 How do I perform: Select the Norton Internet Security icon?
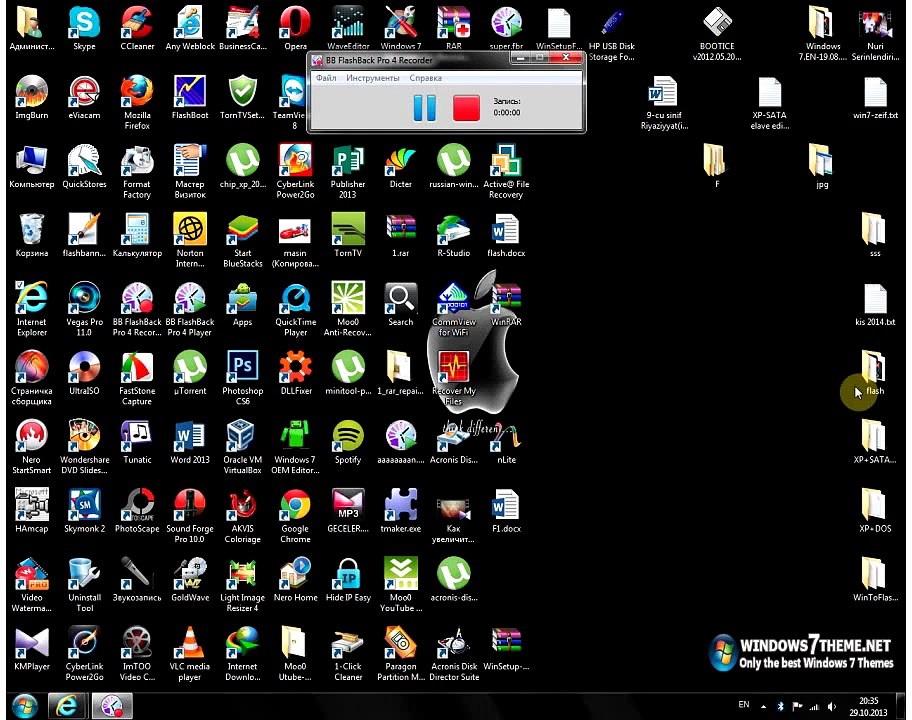pos(190,240)
